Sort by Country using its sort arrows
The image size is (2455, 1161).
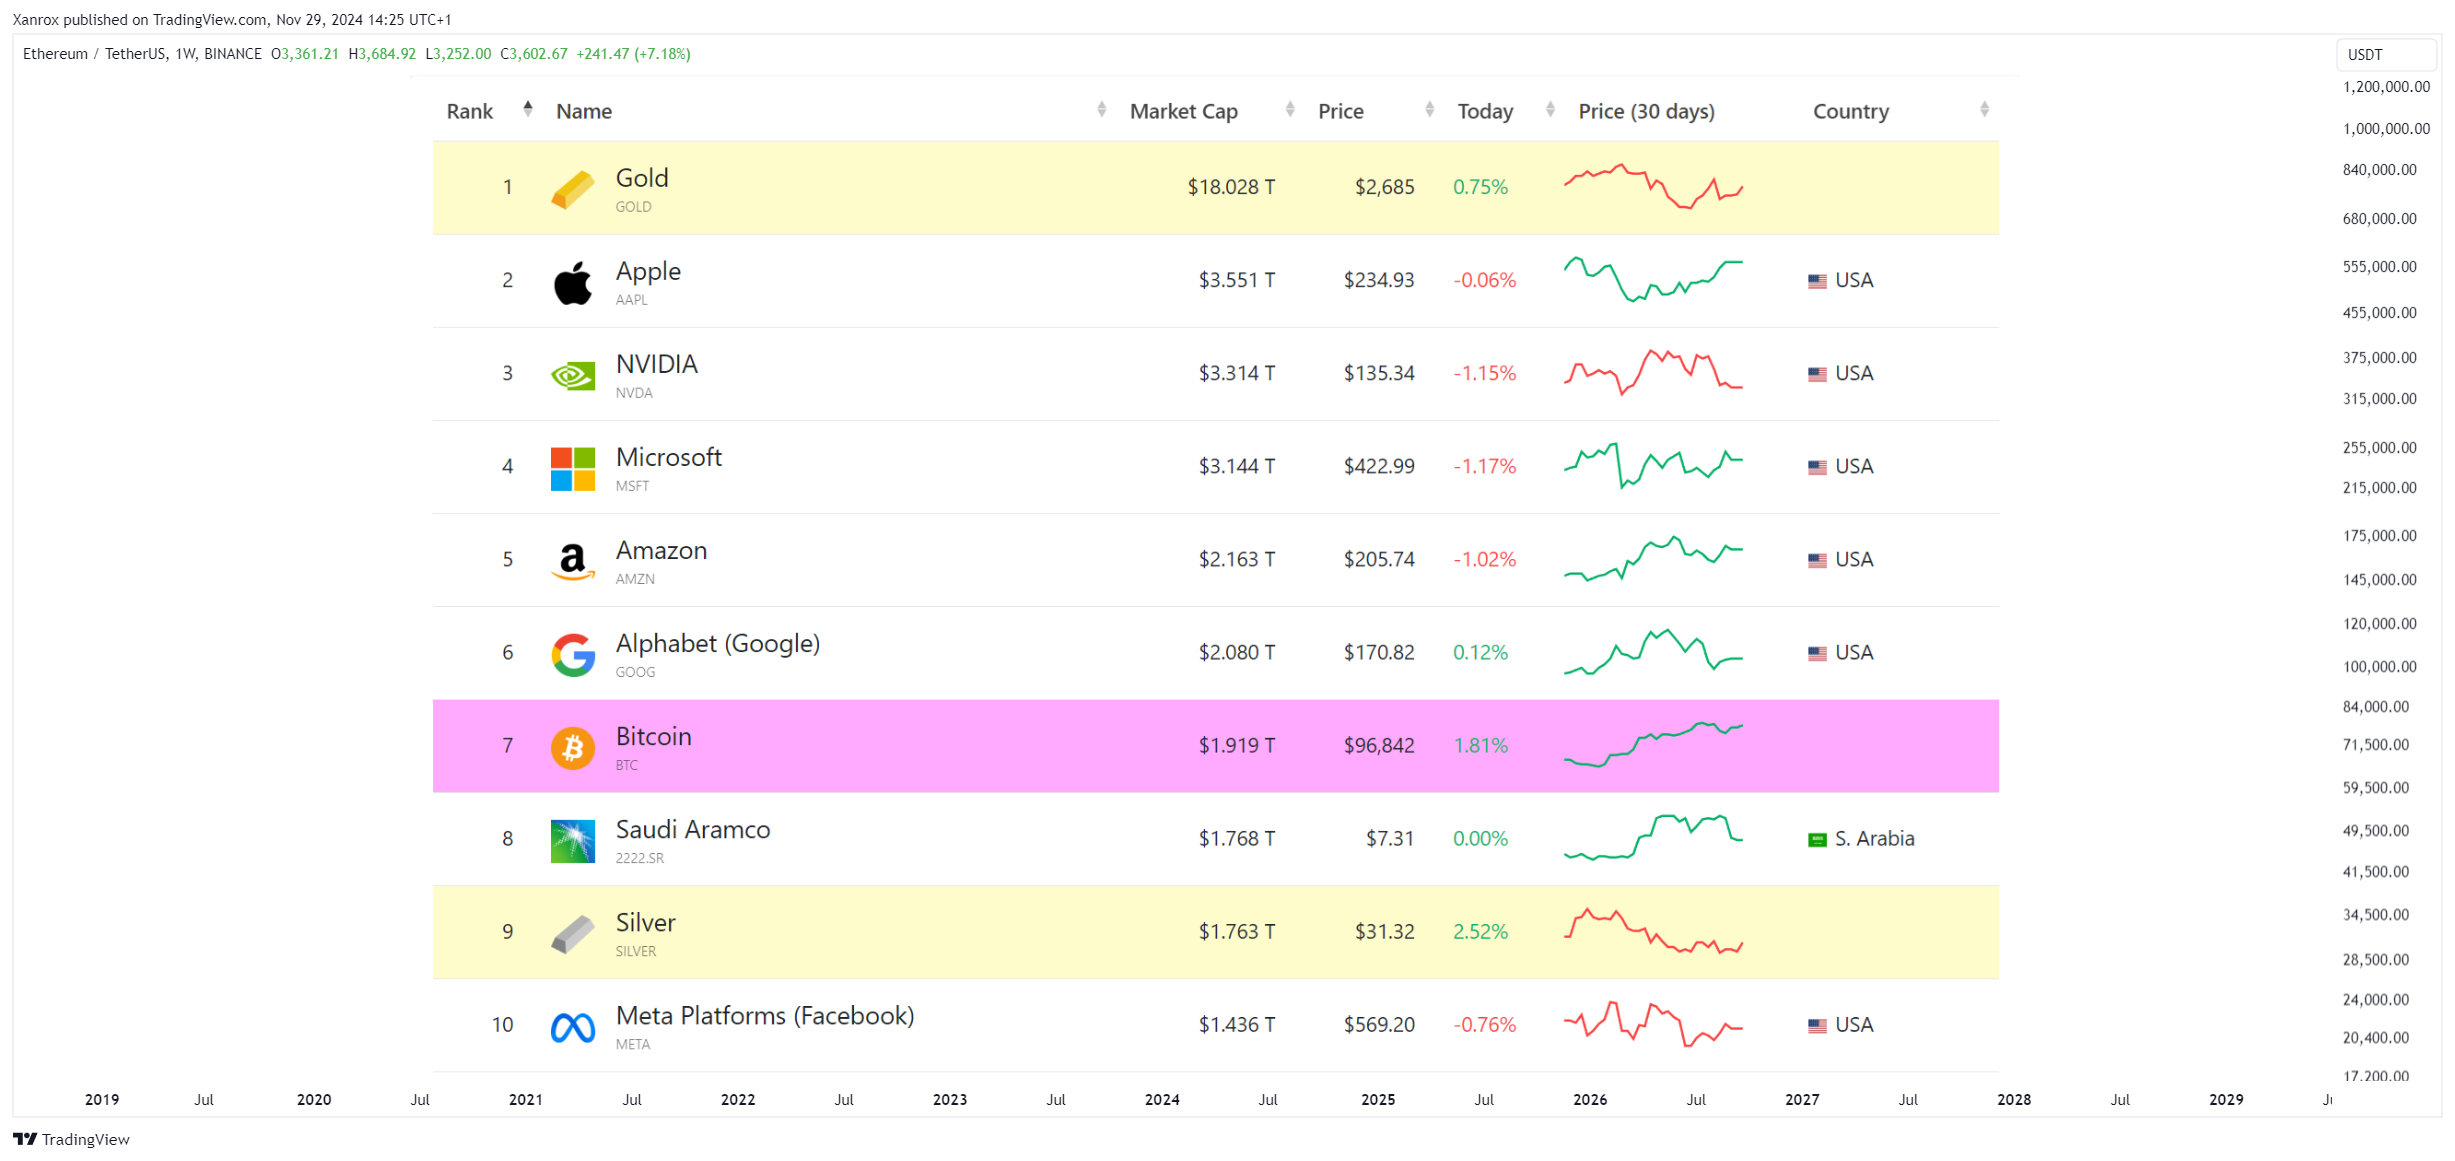click(x=1984, y=109)
